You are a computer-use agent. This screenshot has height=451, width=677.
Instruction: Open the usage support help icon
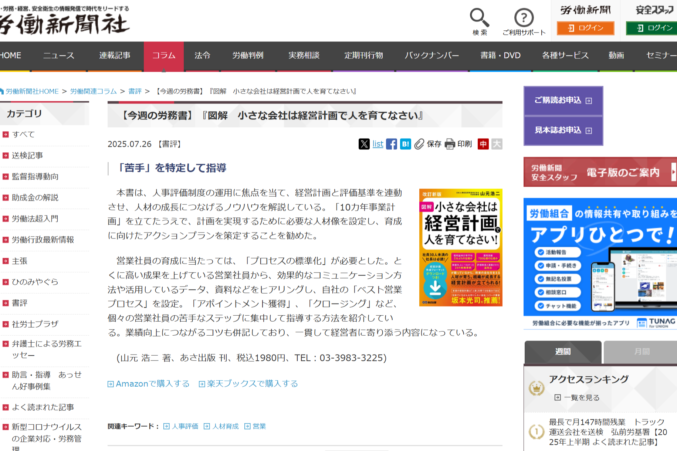pos(524,18)
